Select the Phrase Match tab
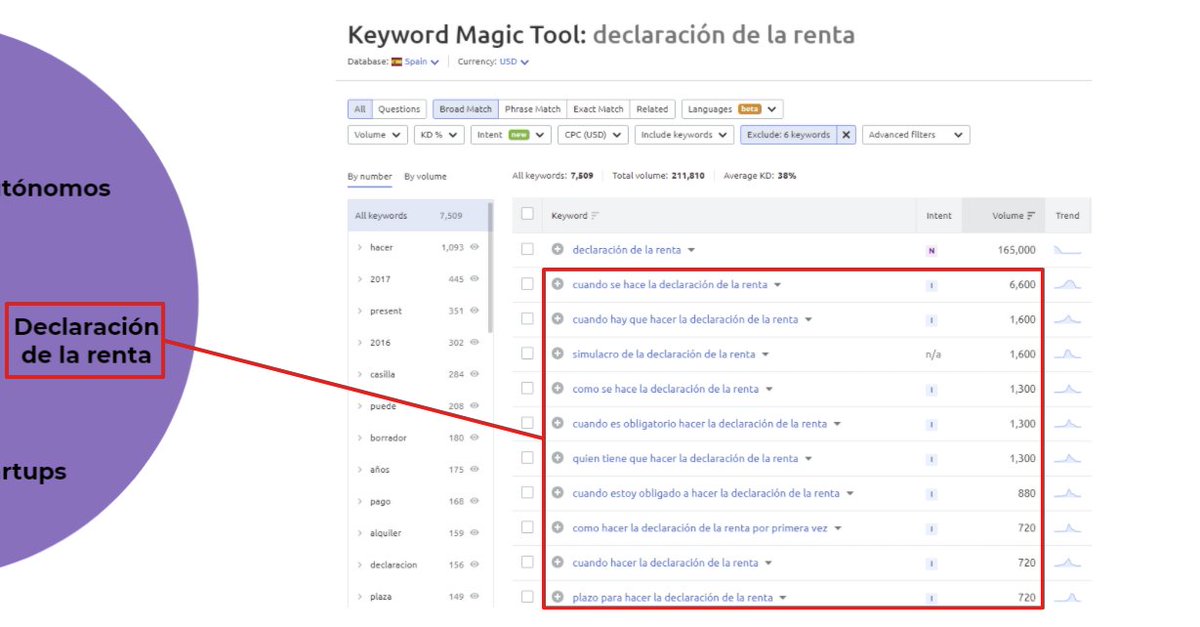 (532, 109)
